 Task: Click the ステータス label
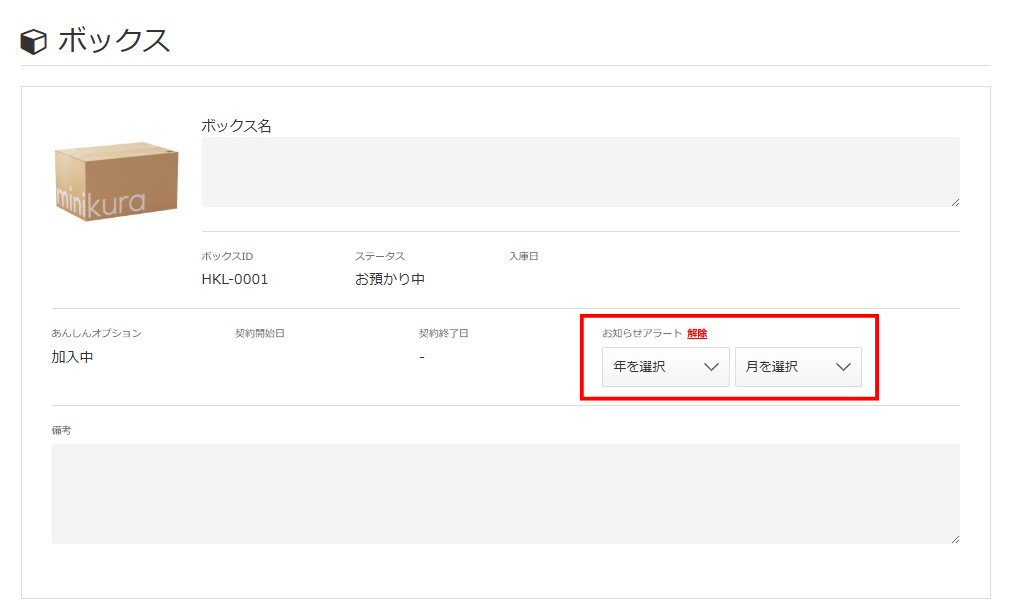(380, 256)
